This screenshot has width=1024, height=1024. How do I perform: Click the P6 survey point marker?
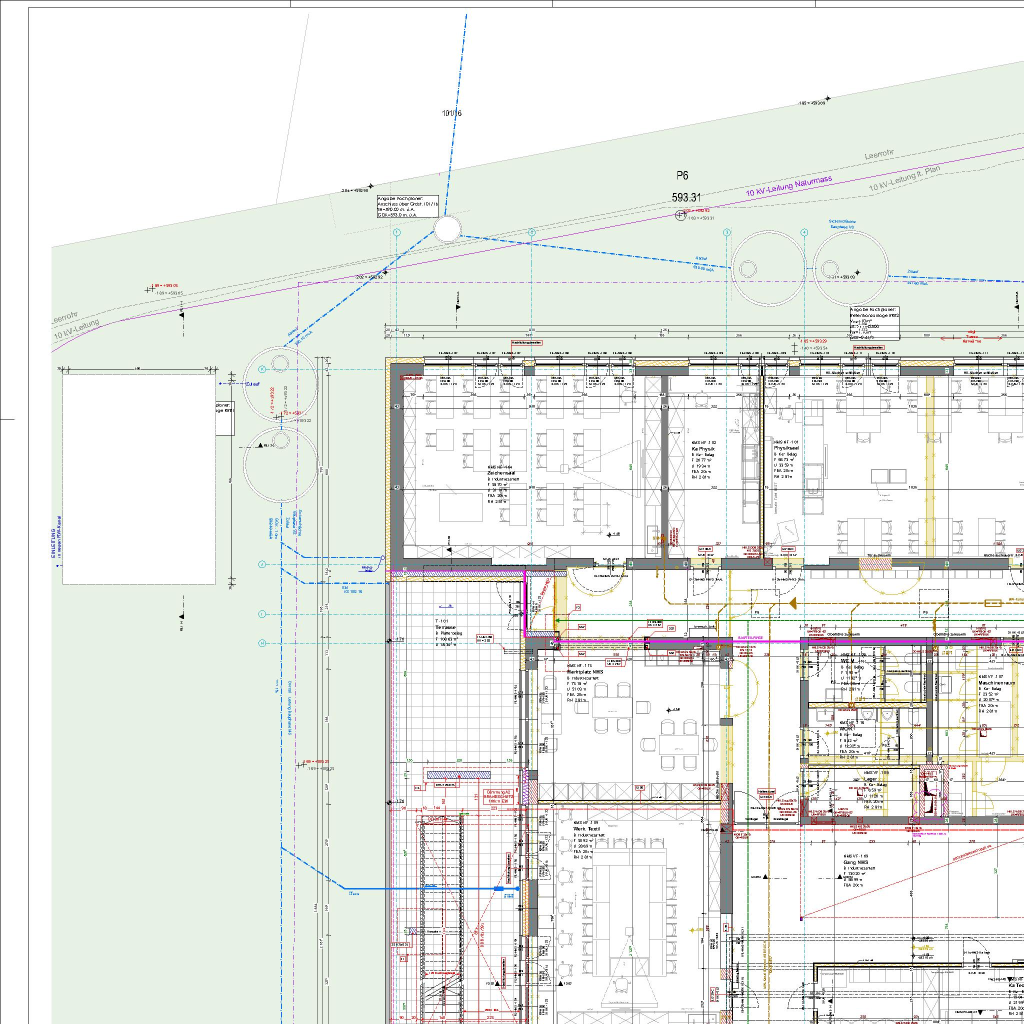[682, 214]
